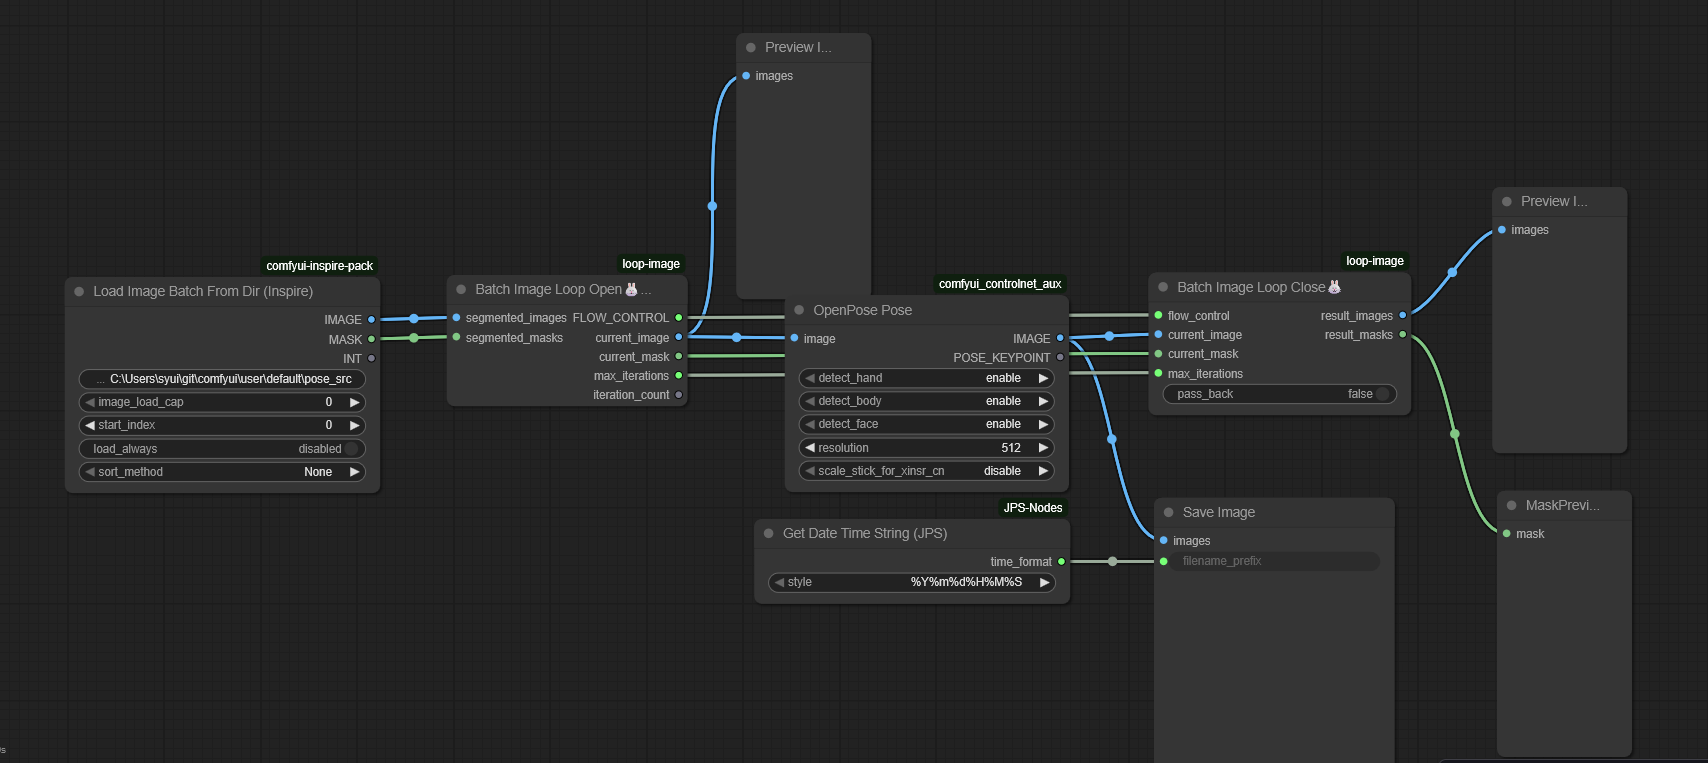Increase the resolution value with right arrow
Screen dimensions: 1708x763
[x=1043, y=448]
